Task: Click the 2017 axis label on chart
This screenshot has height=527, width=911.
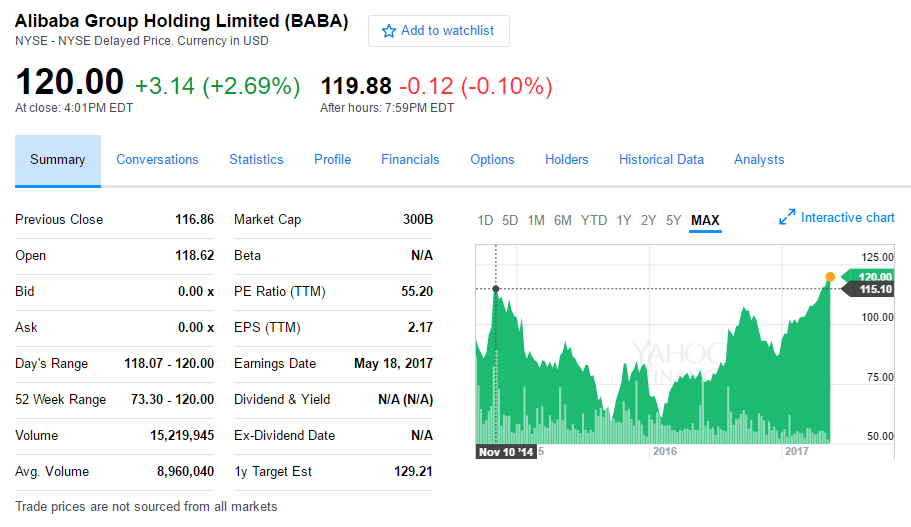Action: [797, 451]
